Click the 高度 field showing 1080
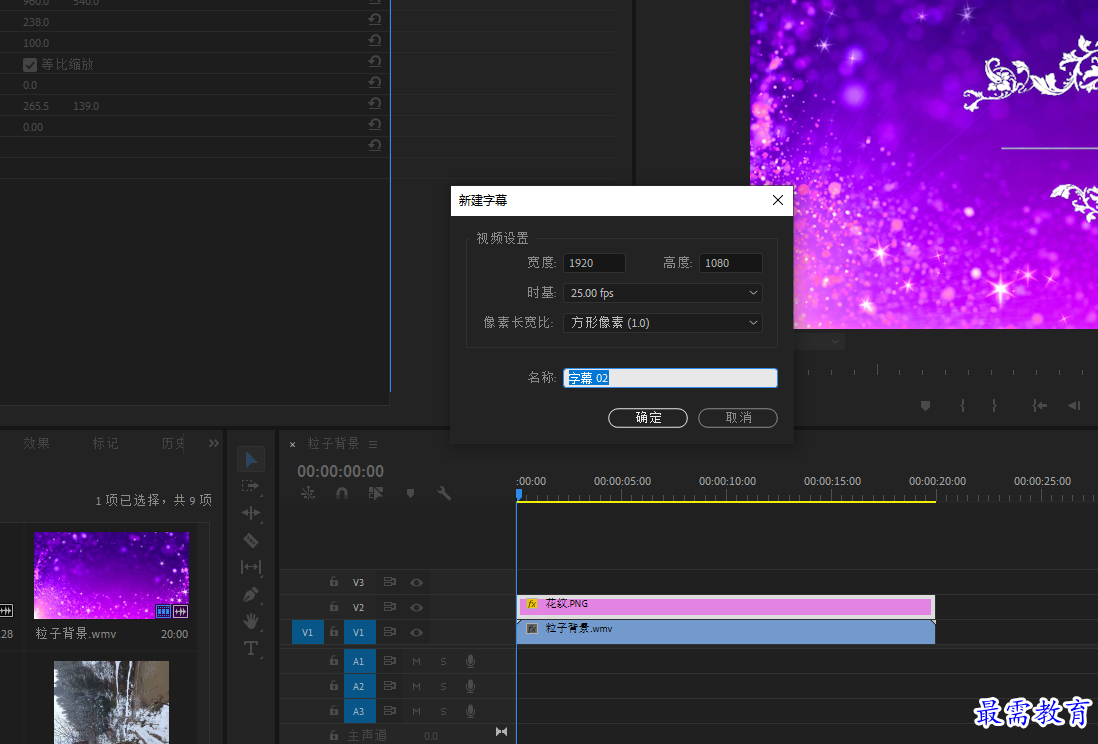The height and width of the screenshot is (744, 1098). point(730,263)
